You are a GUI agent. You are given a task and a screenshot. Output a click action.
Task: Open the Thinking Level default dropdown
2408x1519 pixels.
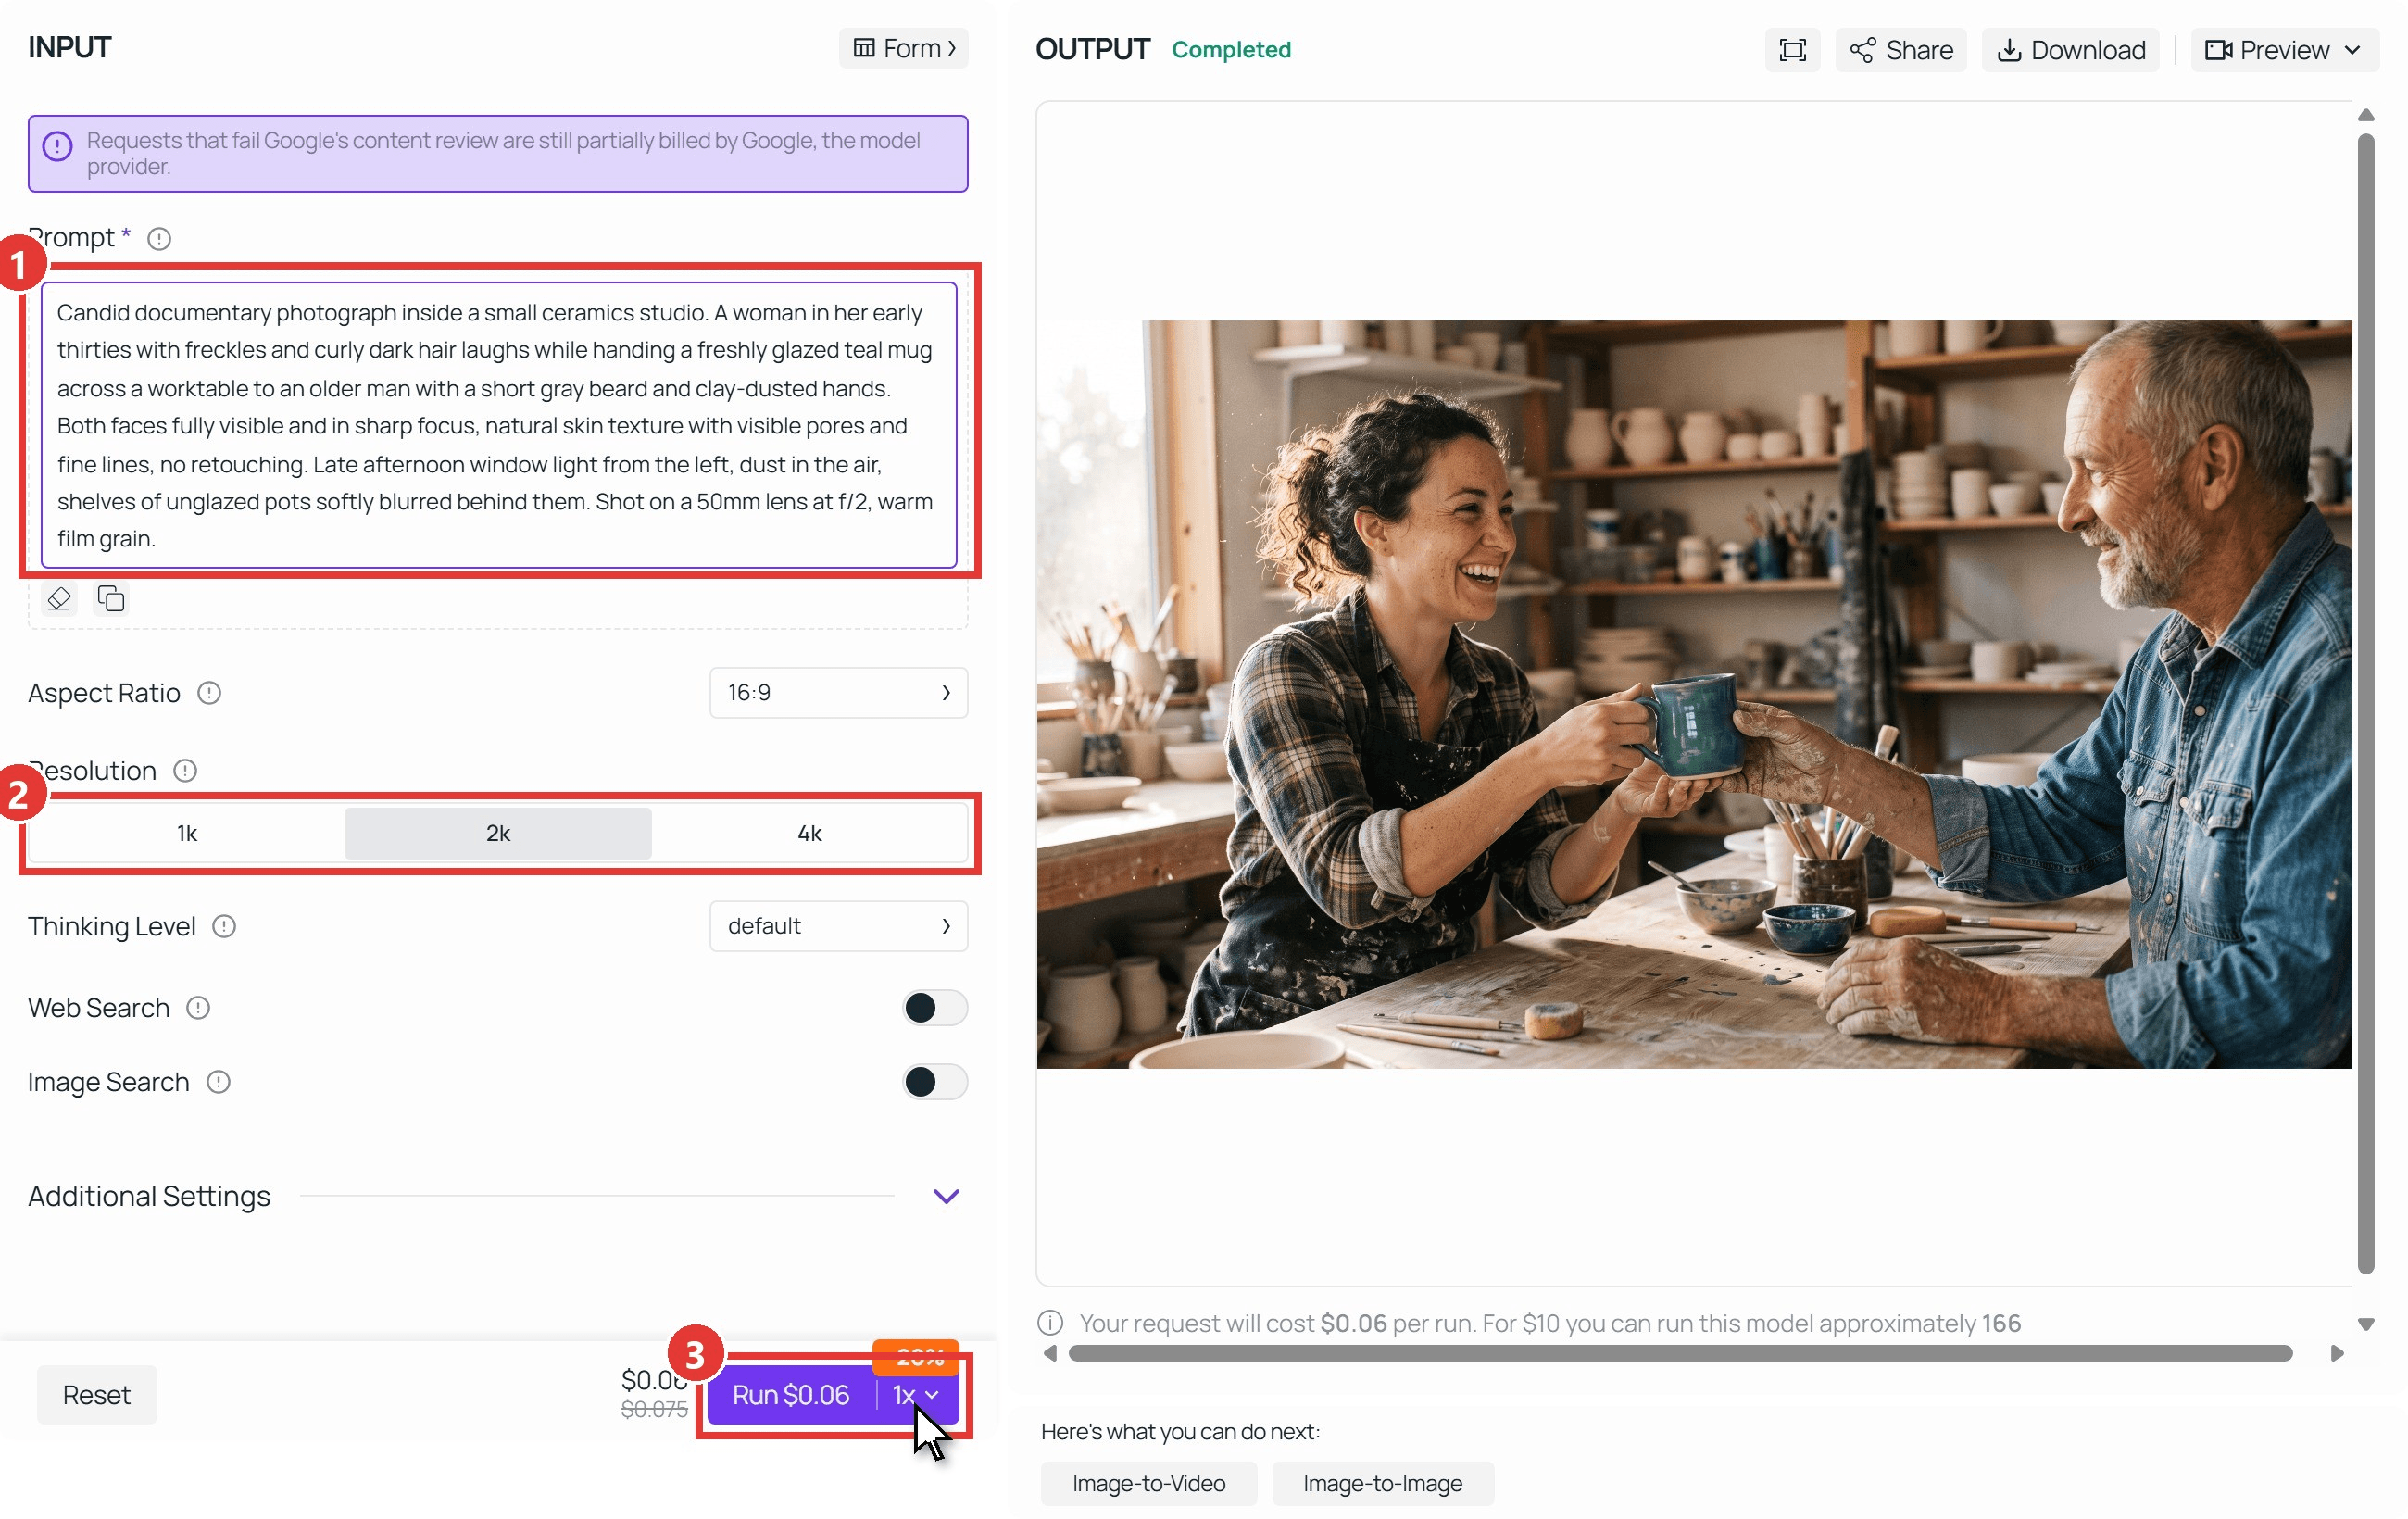point(838,927)
